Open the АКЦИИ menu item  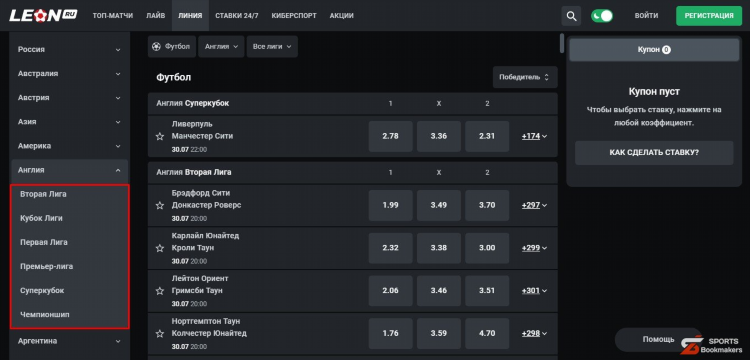click(x=342, y=16)
